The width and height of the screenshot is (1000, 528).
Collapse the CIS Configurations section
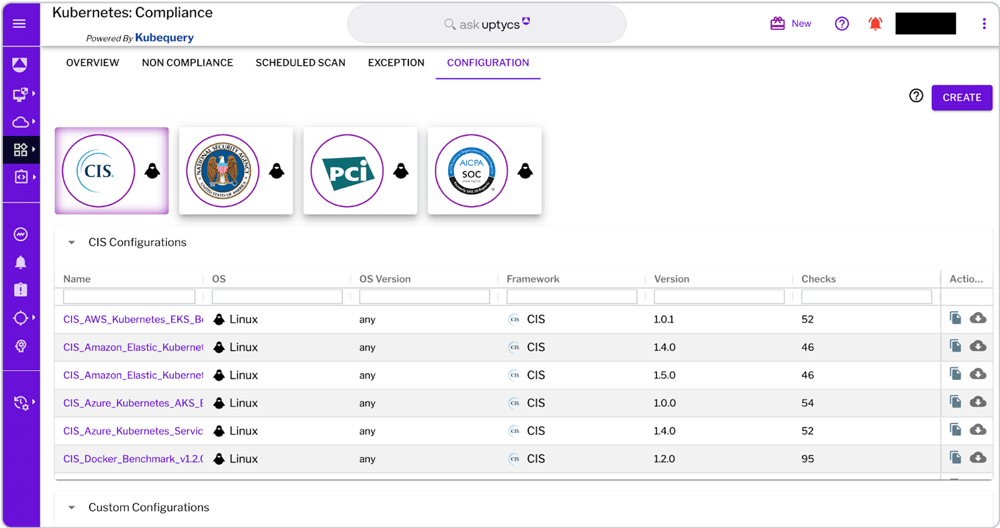click(x=71, y=242)
